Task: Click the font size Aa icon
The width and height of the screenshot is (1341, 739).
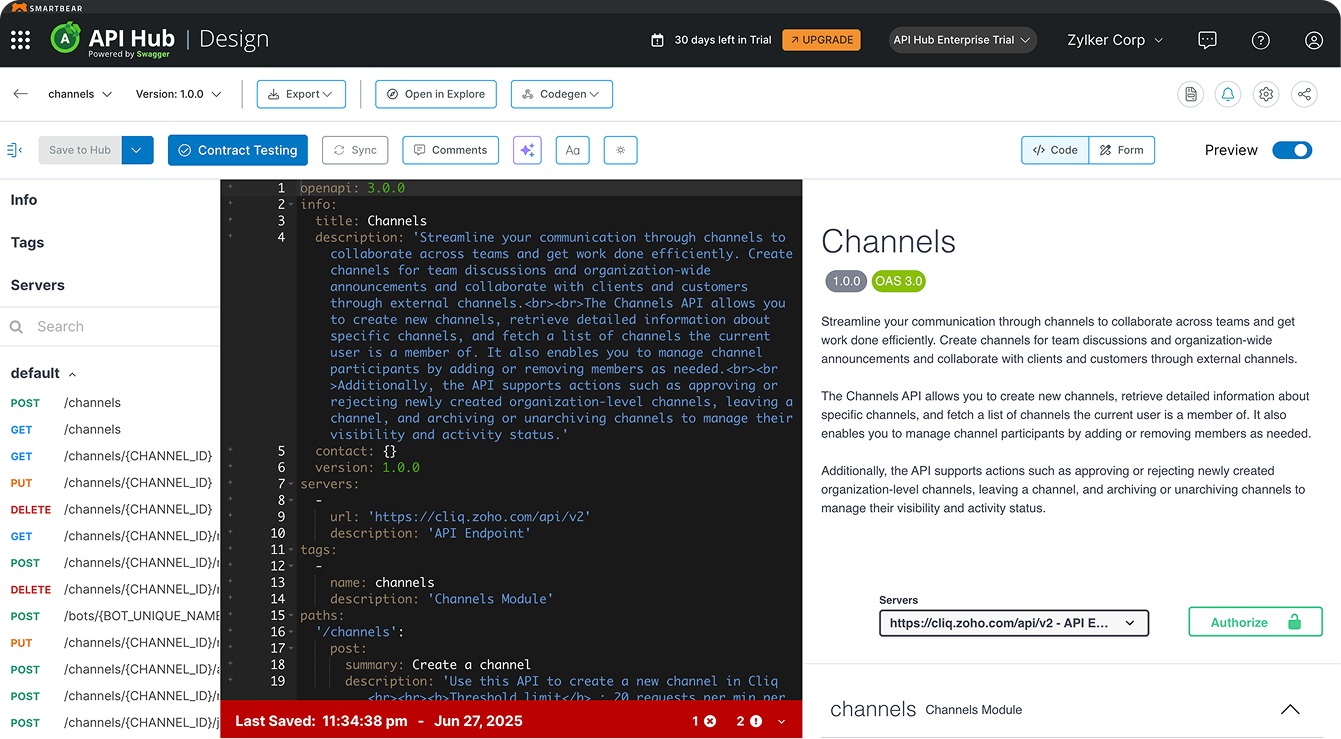Action: [572, 150]
